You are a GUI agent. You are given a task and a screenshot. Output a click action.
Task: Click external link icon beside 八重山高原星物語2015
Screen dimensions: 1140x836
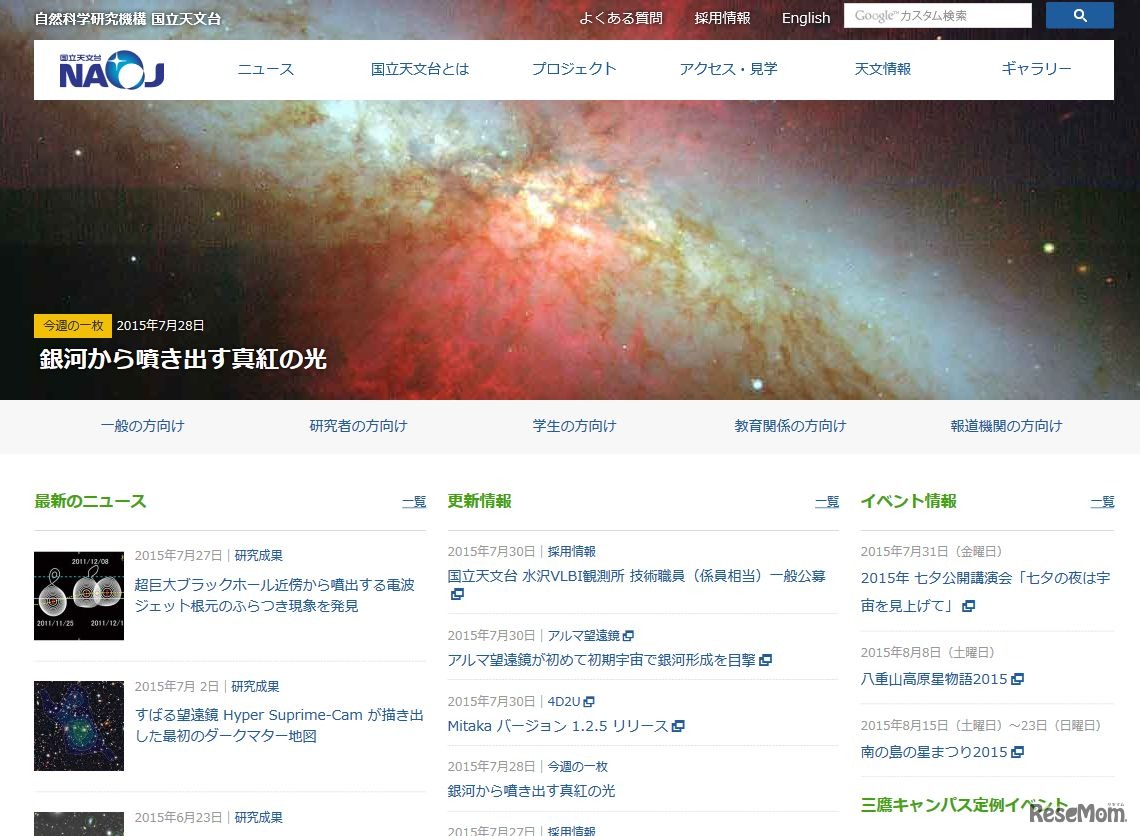[1017, 679]
